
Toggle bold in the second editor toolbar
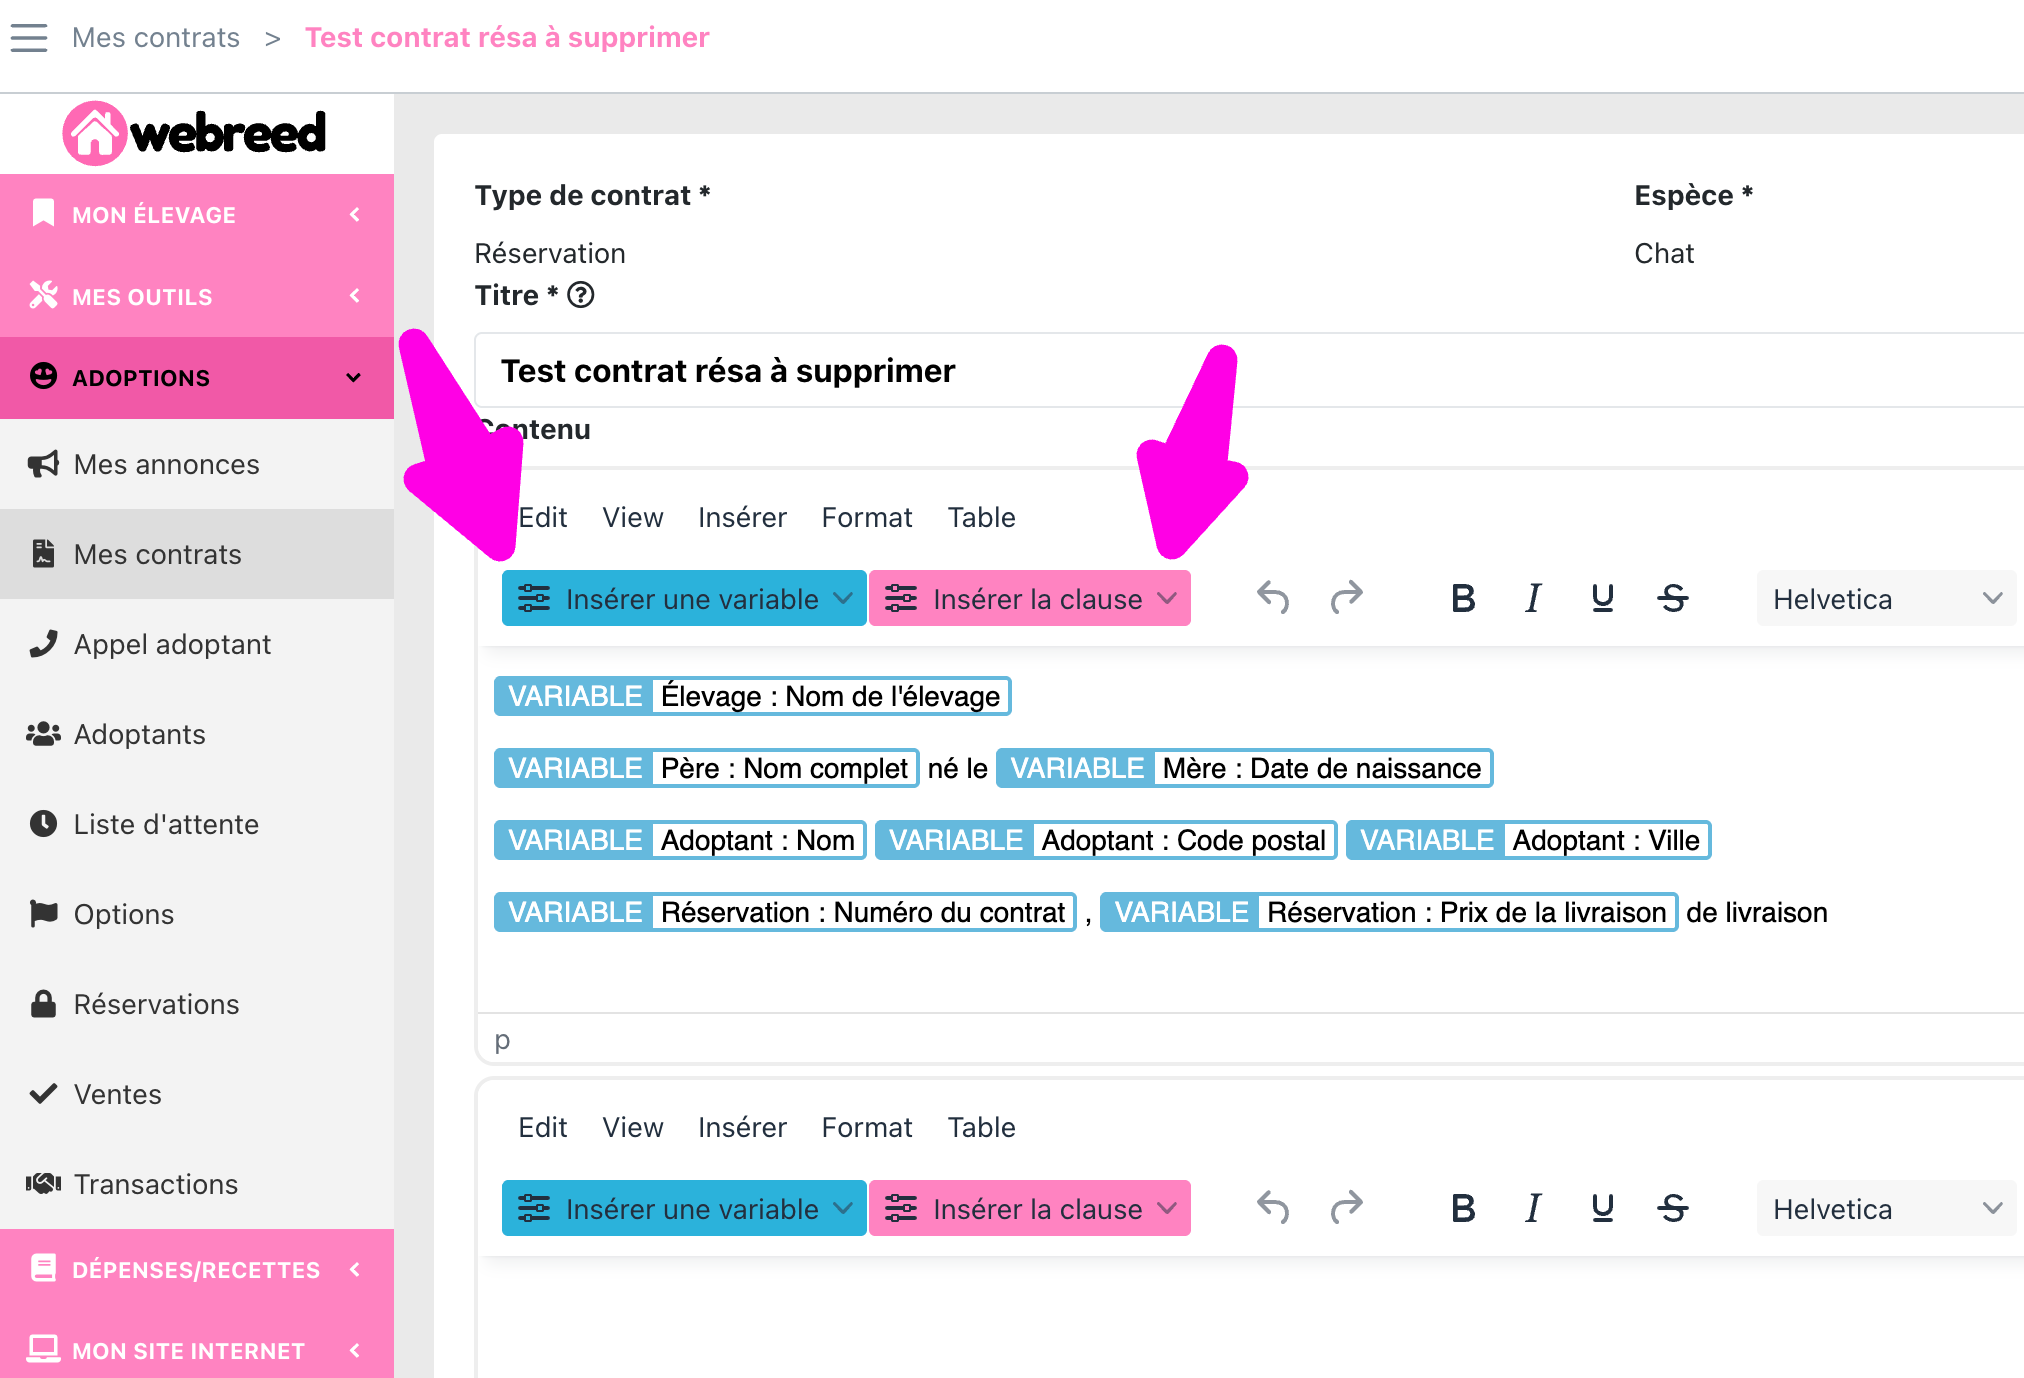point(1463,1208)
